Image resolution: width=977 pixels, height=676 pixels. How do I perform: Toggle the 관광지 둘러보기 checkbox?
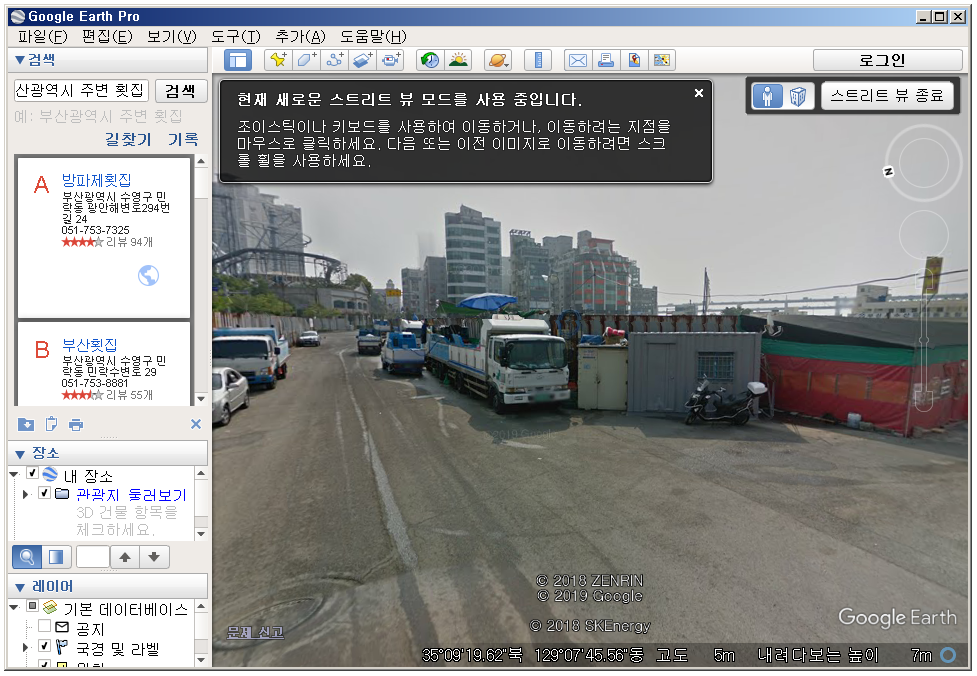(44, 493)
